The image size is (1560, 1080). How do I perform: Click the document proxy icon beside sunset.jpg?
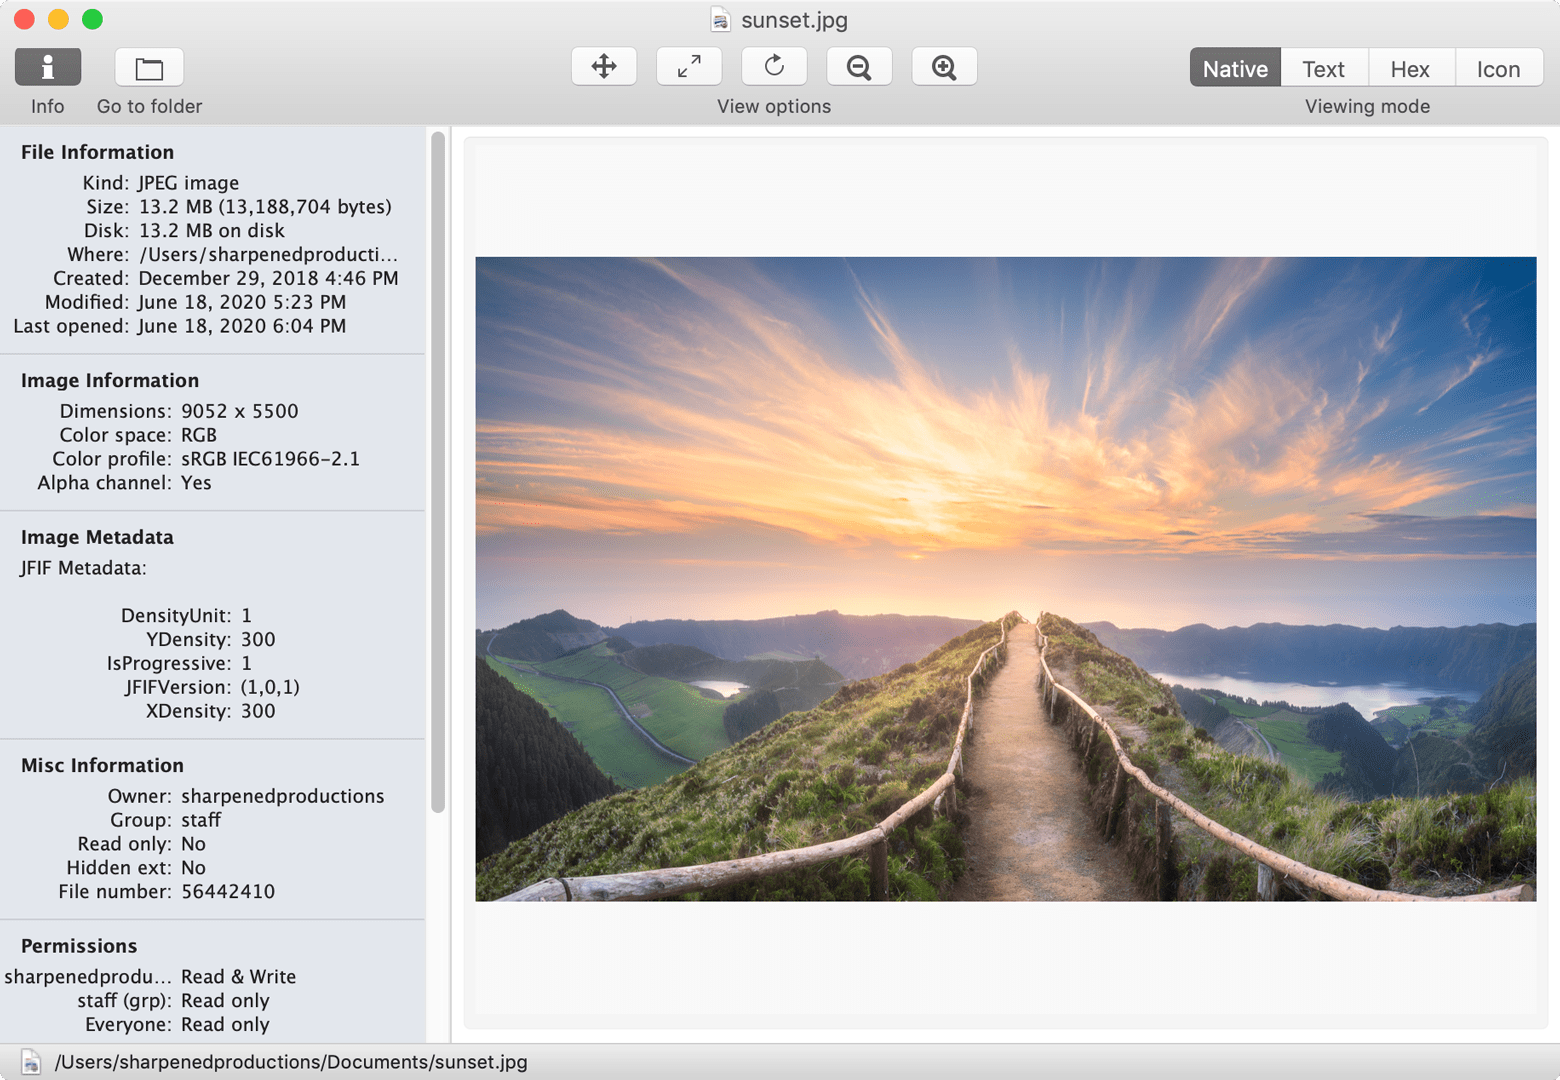(x=720, y=19)
